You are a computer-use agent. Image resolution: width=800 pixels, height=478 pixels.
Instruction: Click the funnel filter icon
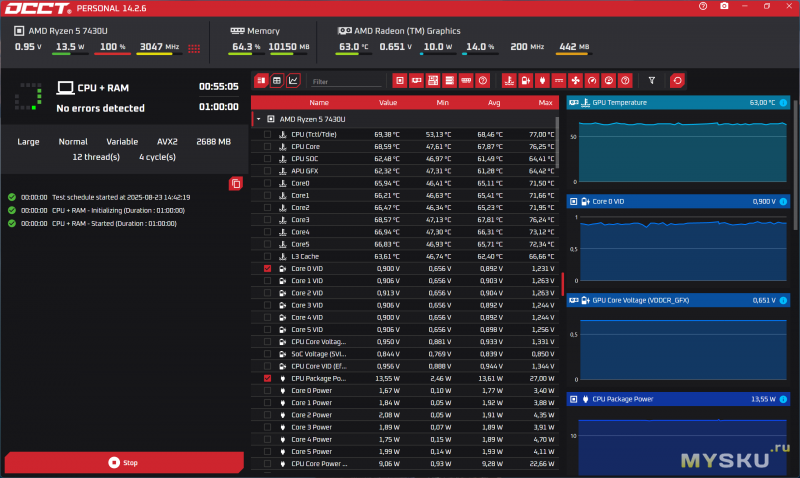pyautogui.click(x=652, y=81)
